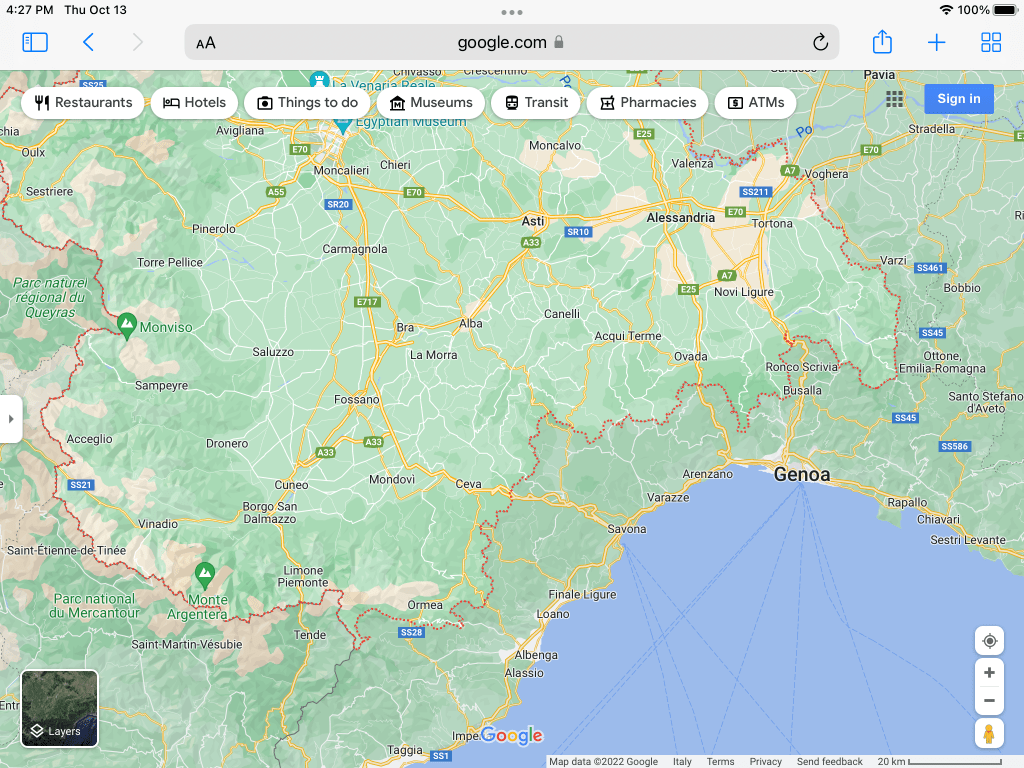Show the tab overview grid
Image resolution: width=1024 pixels, height=768 pixels.
990,42
